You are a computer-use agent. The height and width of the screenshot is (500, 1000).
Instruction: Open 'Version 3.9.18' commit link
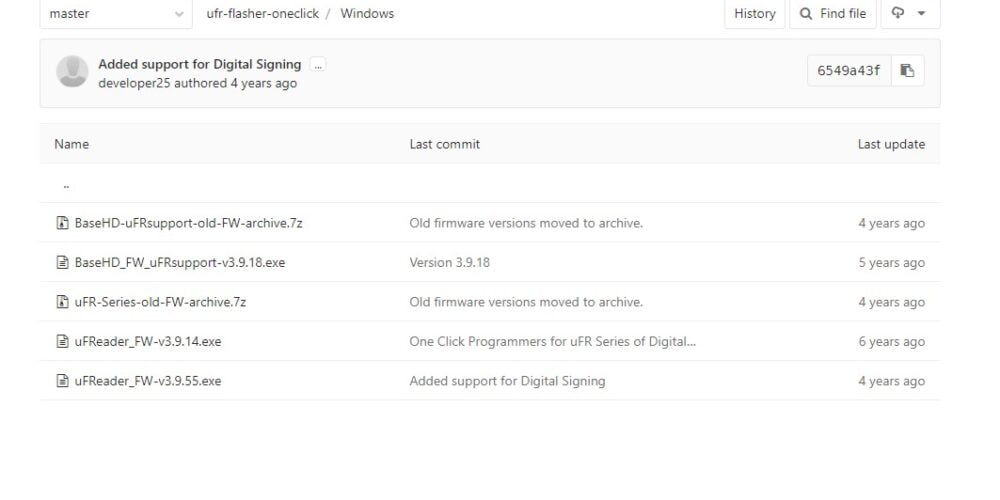coord(450,262)
